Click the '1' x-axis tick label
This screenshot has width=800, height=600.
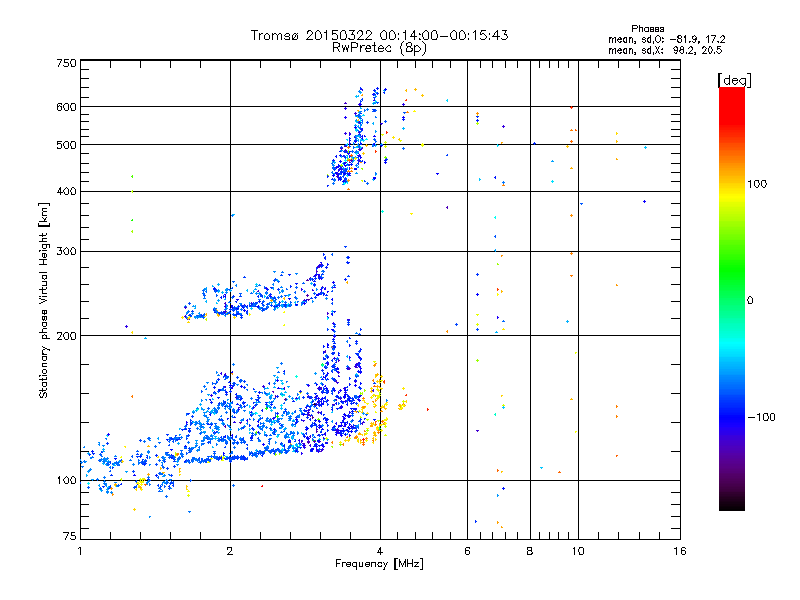80,551
